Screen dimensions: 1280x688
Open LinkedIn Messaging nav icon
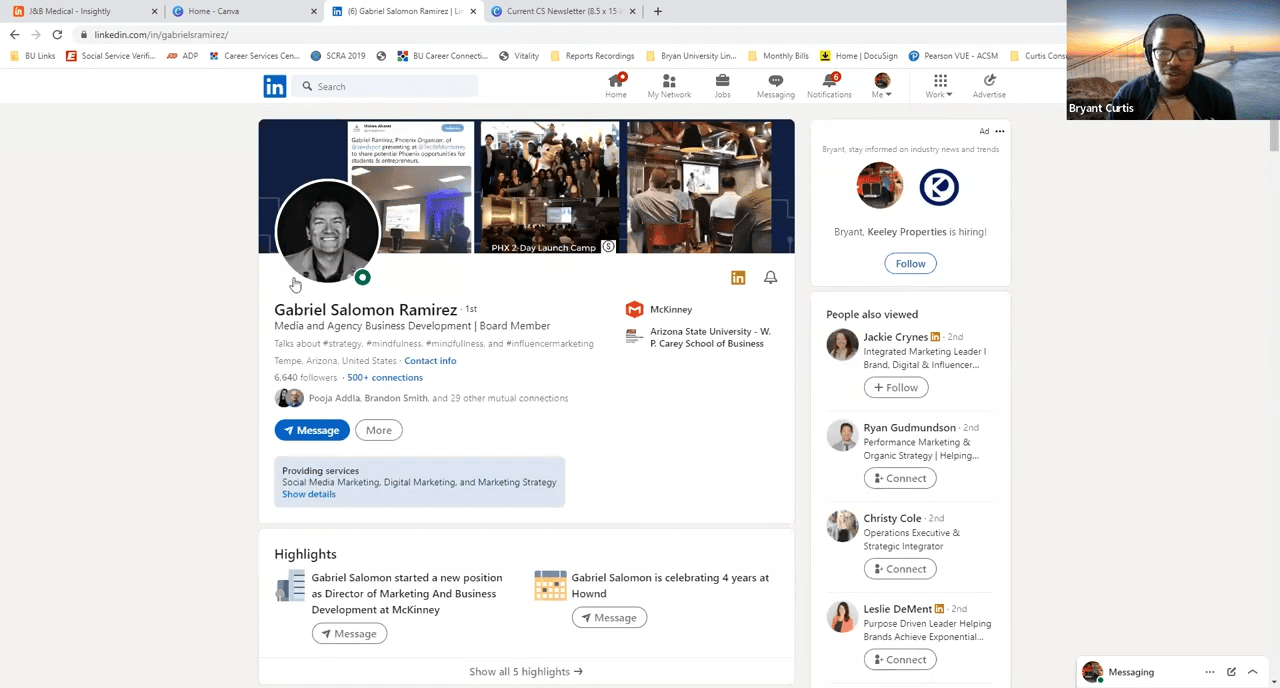tap(775, 86)
